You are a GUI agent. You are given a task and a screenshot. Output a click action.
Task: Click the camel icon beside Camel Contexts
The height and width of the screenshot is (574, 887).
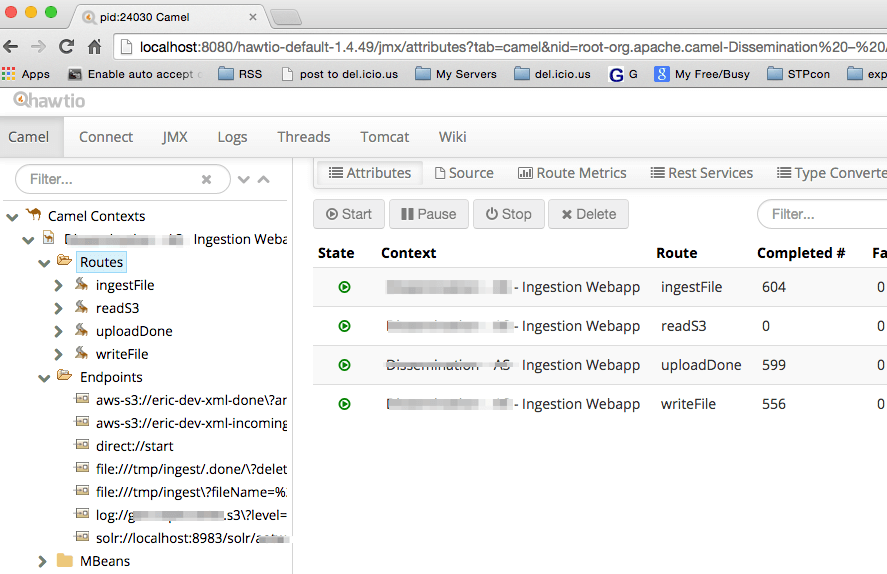tap(34, 214)
